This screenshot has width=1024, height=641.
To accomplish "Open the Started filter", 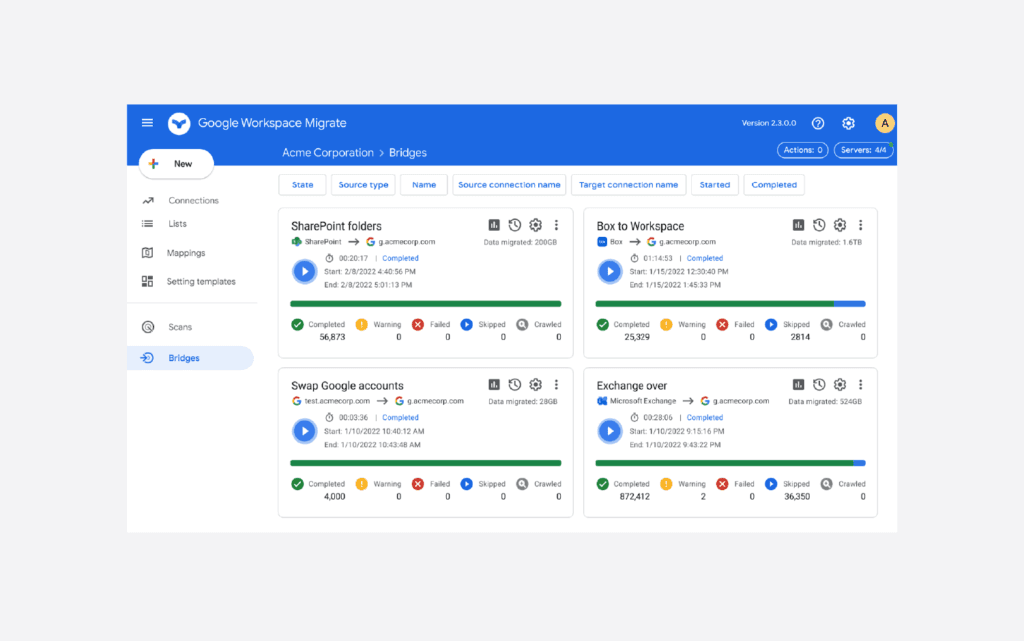I will click(x=714, y=185).
